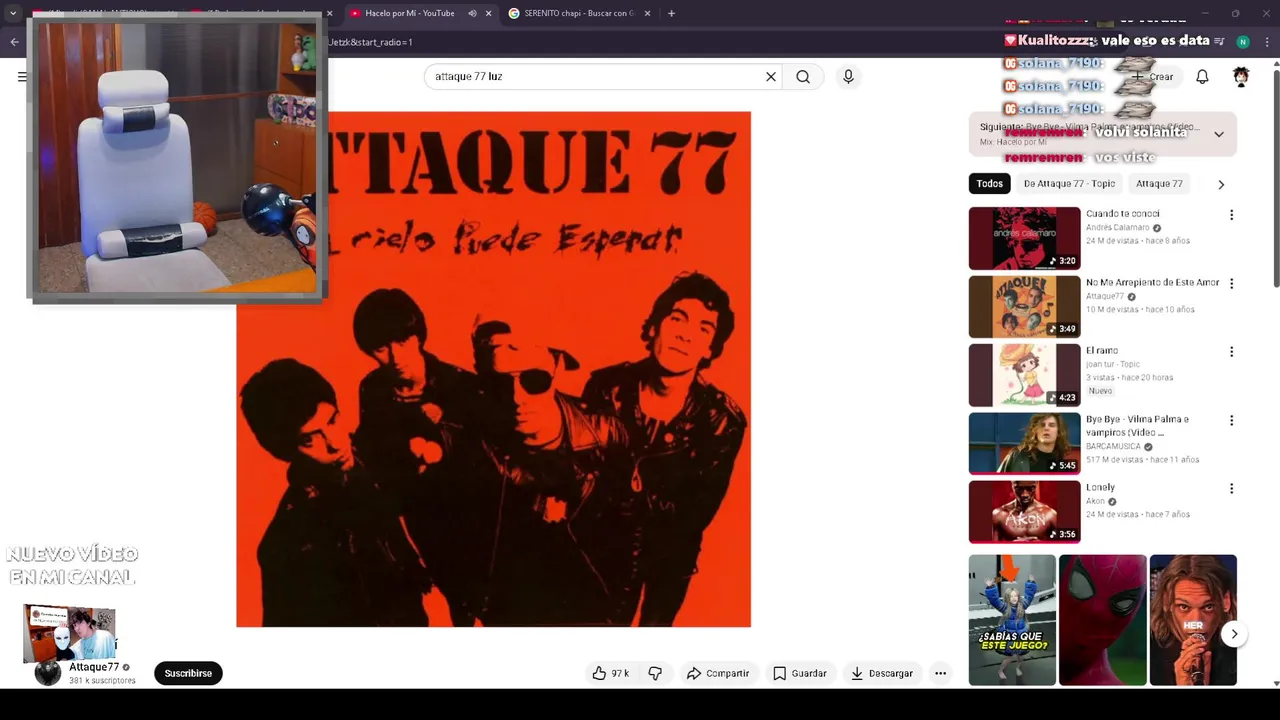Click Bye Bye - Vilma Palma e vampiros title
This screenshot has width=1280, height=720.
[1137, 426]
